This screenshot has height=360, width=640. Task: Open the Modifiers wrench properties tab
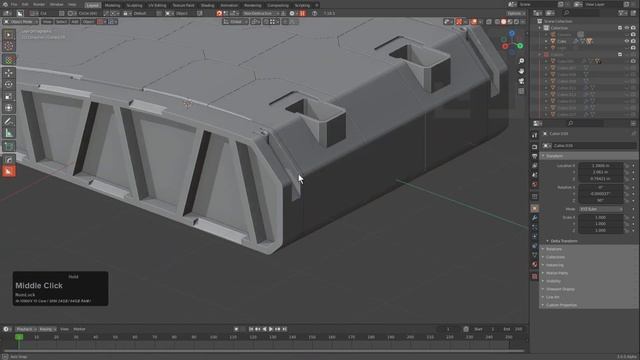click(535, 218)
